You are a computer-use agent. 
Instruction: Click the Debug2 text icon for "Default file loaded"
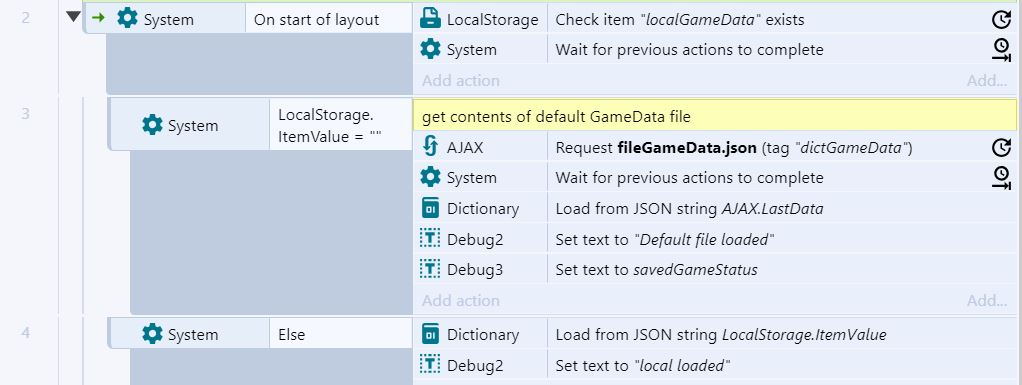coord(430,239)
